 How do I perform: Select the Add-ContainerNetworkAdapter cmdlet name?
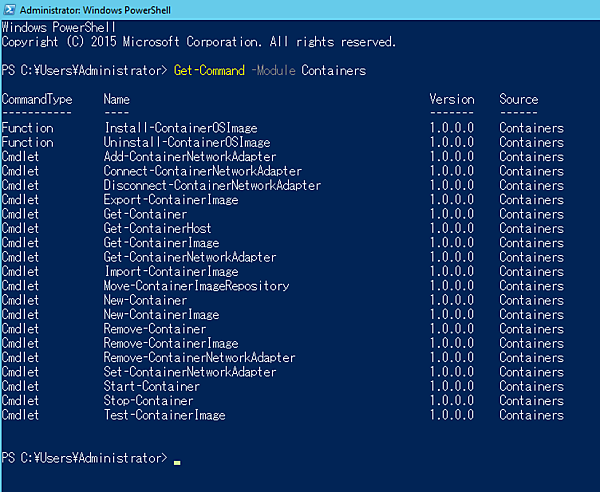coord(190,157)
